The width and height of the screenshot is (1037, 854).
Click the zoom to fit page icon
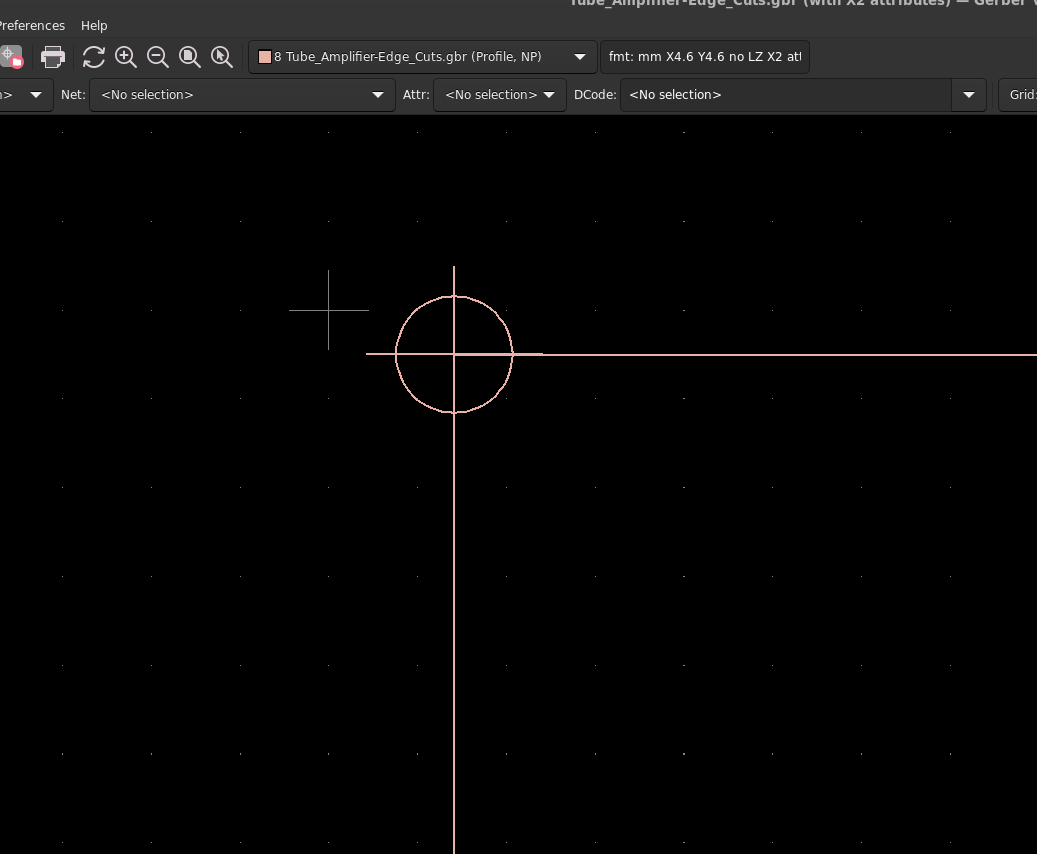(190, 57)
